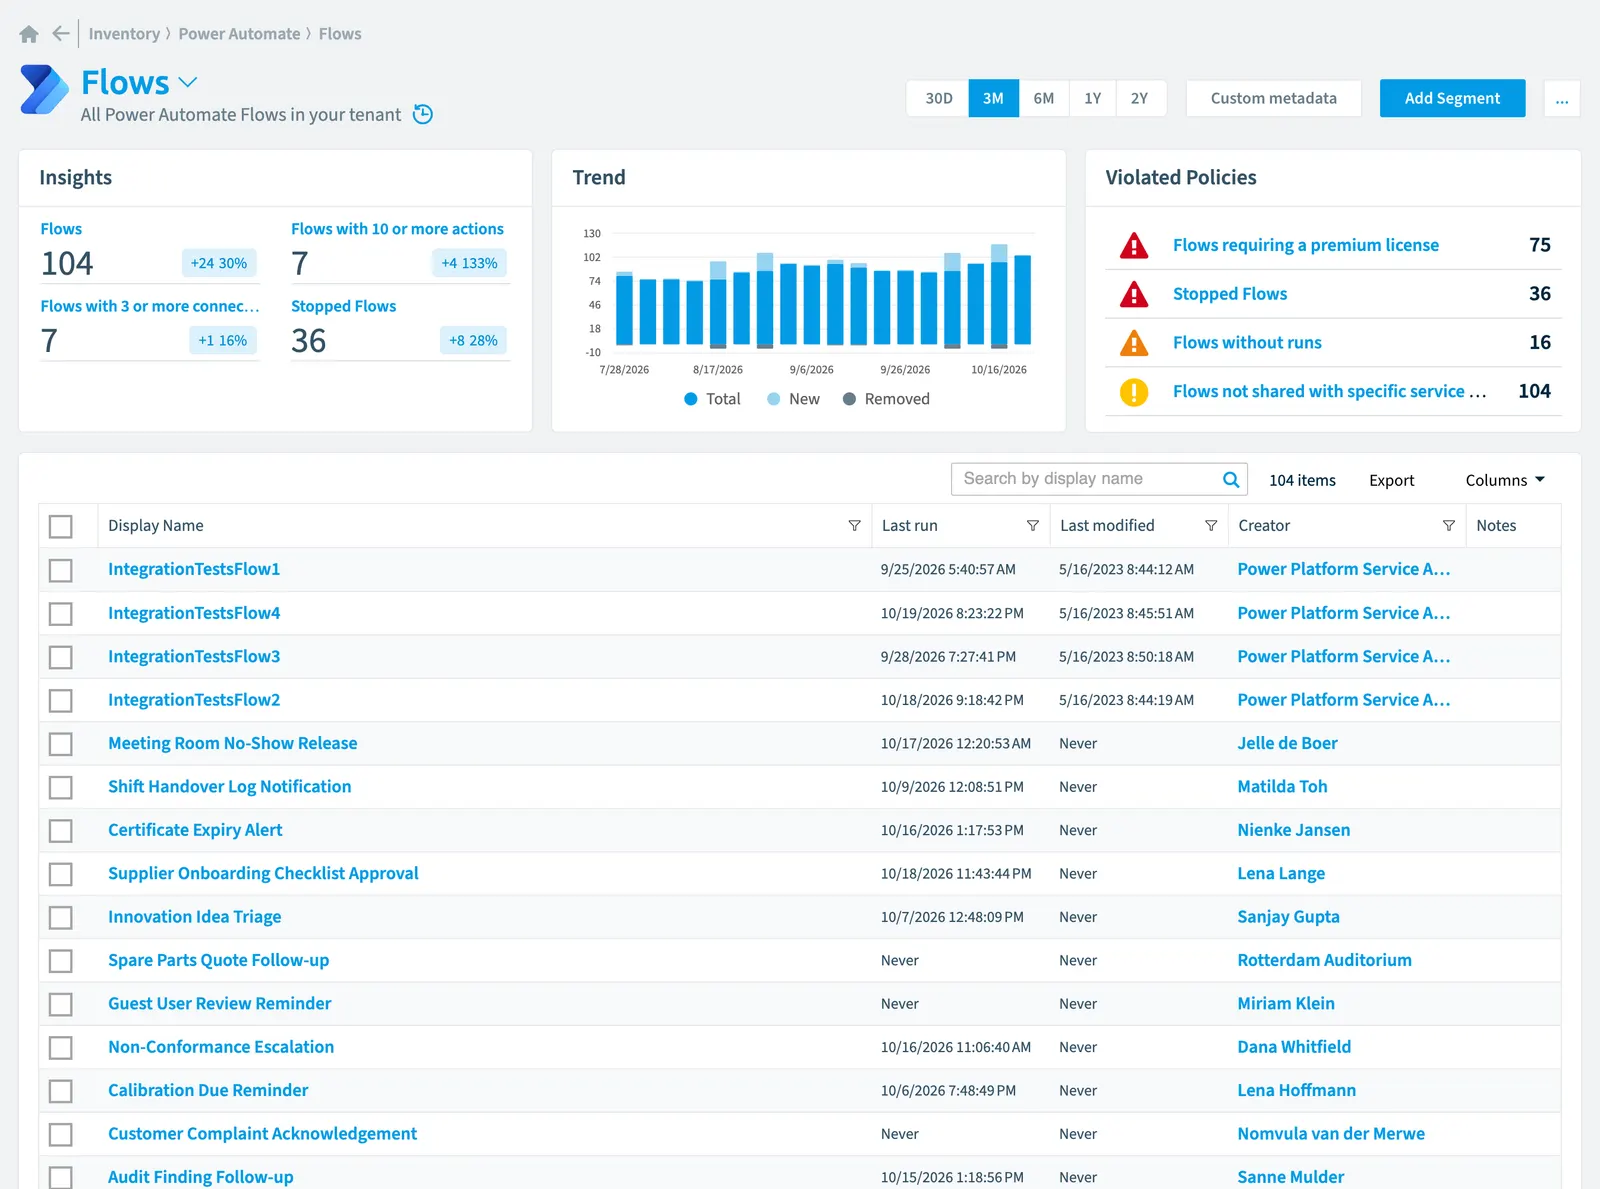
Task: Check the box for Shift Handover Log Notification
Action: tap(61, 787)
